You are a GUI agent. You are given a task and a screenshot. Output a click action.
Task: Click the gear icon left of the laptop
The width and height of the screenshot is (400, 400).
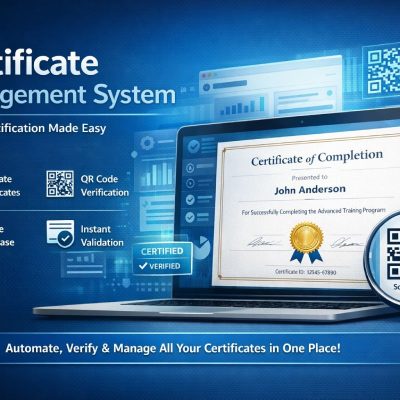click(147, 143)
